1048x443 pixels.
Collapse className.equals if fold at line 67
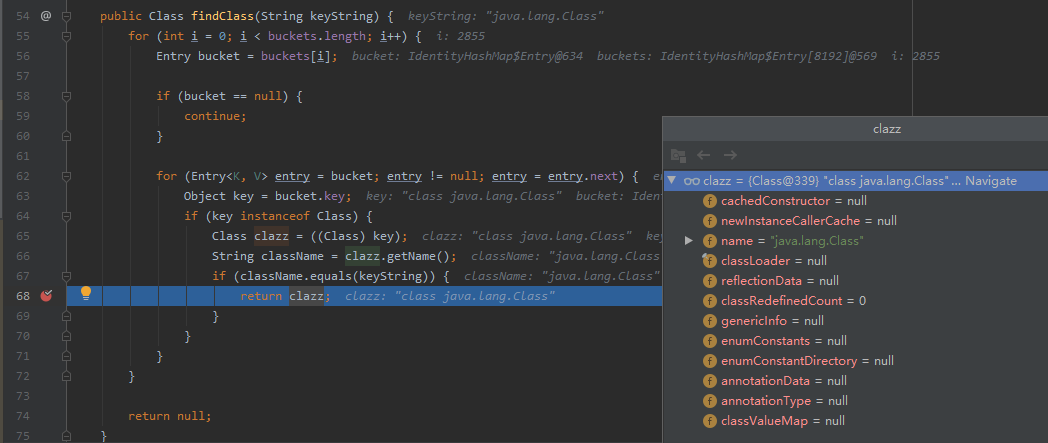pos(66,276)
